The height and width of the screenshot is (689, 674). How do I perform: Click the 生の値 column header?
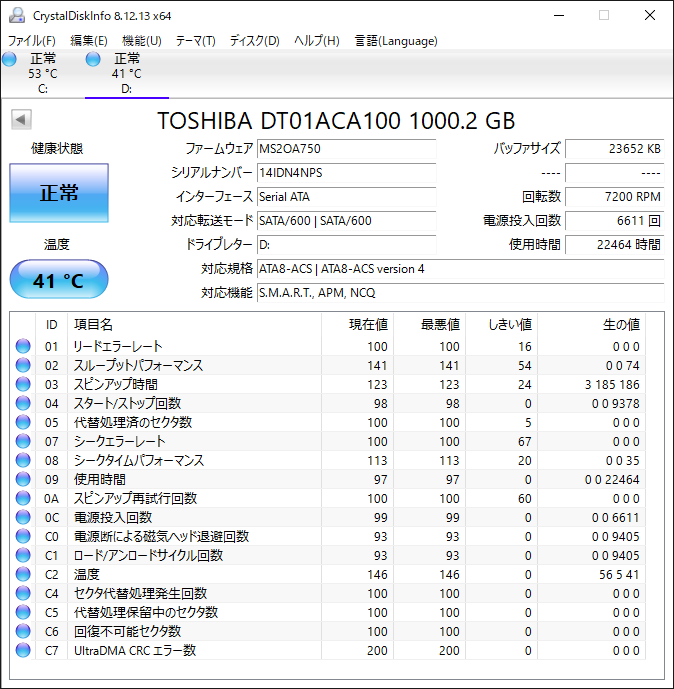point(591,325)
